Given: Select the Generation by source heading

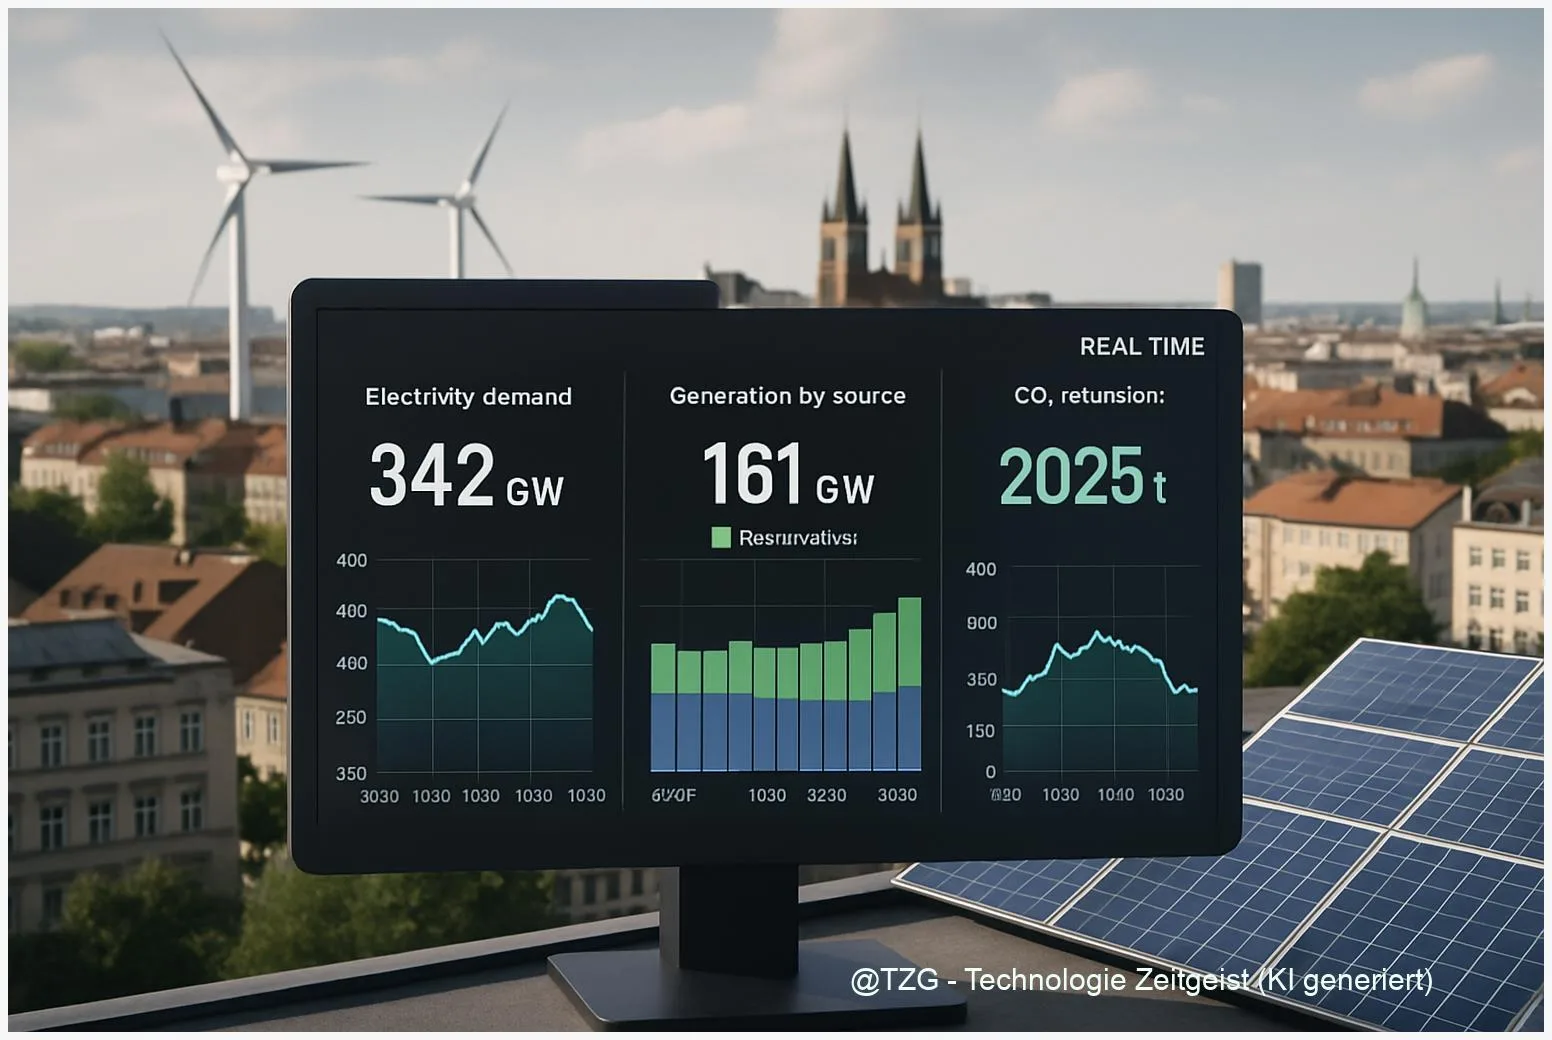Looking at the screenshot, I should point(787,396).
